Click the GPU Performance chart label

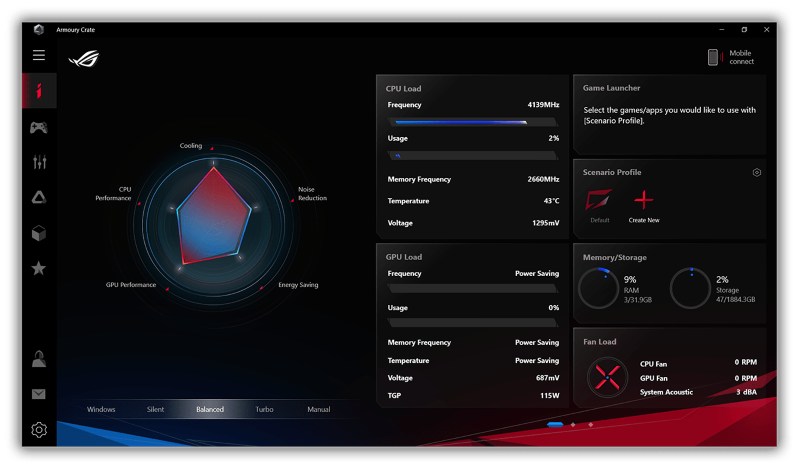click(131, 285)
